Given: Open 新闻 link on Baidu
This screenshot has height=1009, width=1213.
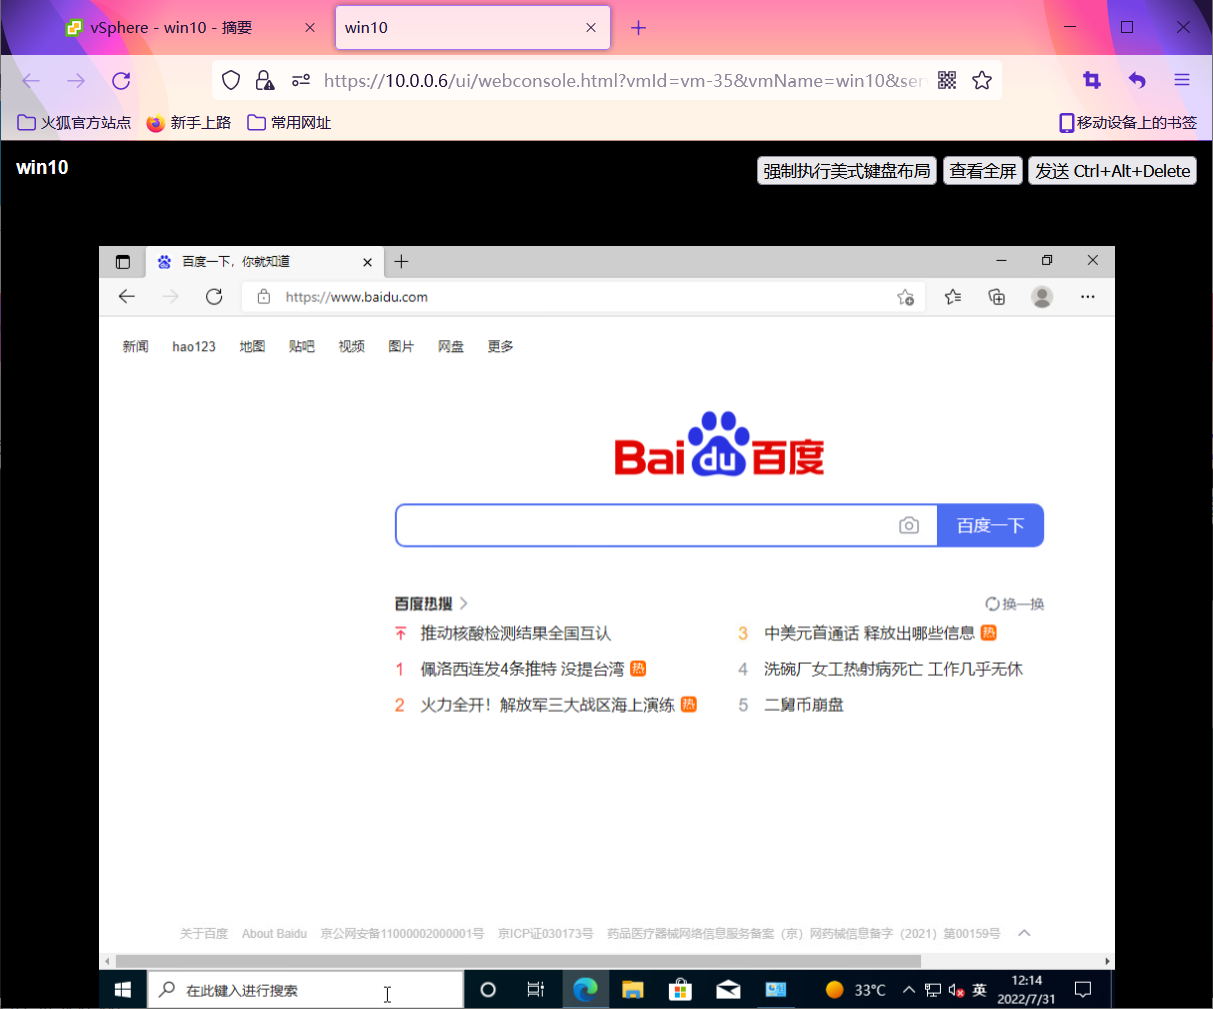Looking at the screenshot, I should (136, 347).
